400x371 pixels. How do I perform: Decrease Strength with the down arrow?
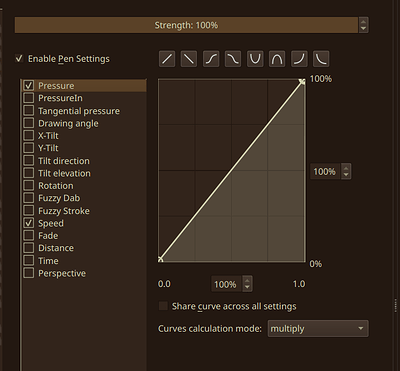363,29
